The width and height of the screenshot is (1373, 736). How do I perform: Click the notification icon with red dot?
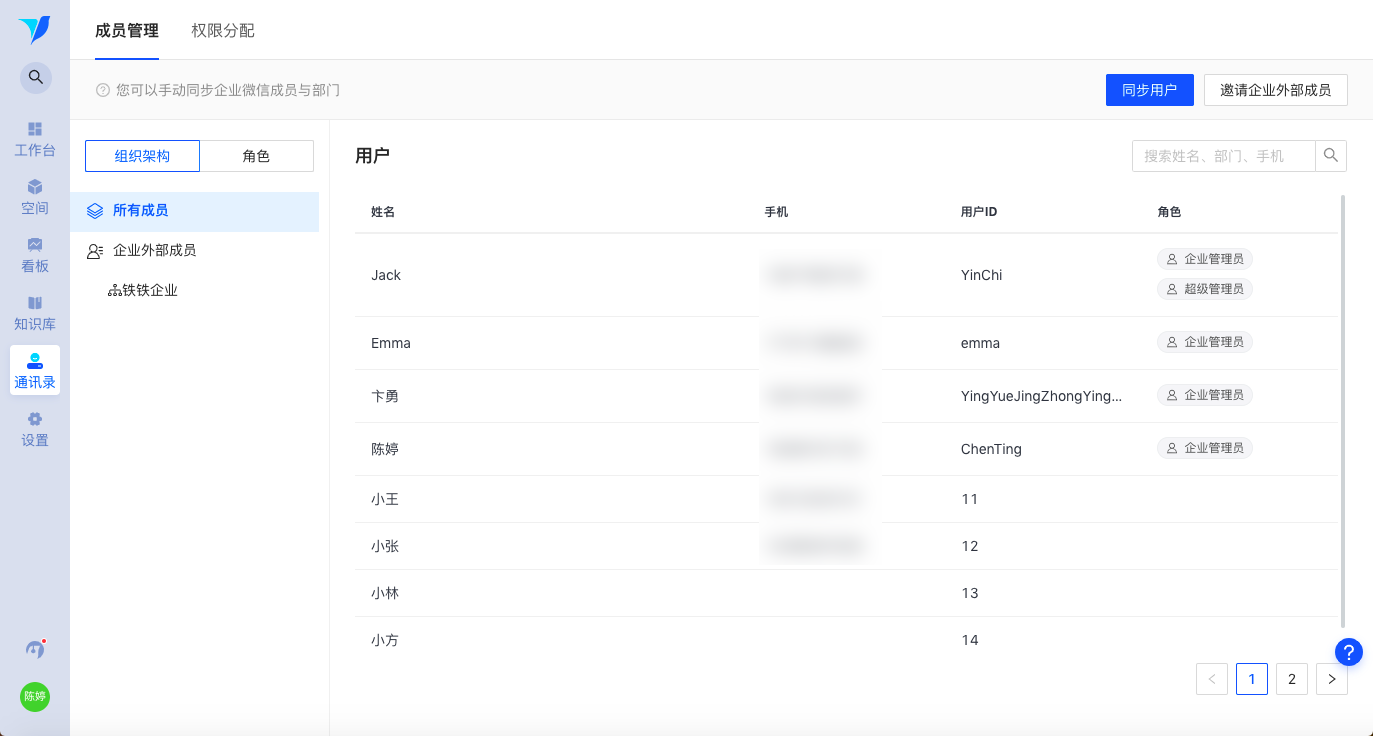(35, 649)
